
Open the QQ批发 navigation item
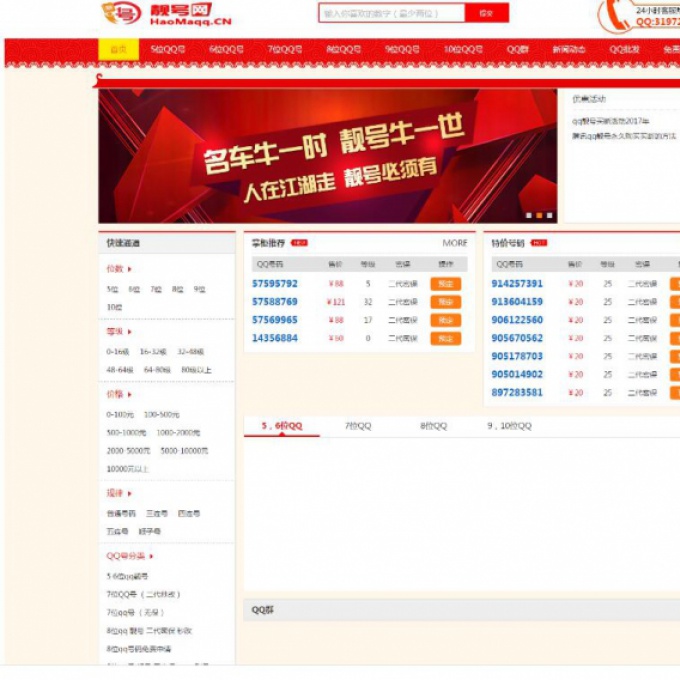624,49
